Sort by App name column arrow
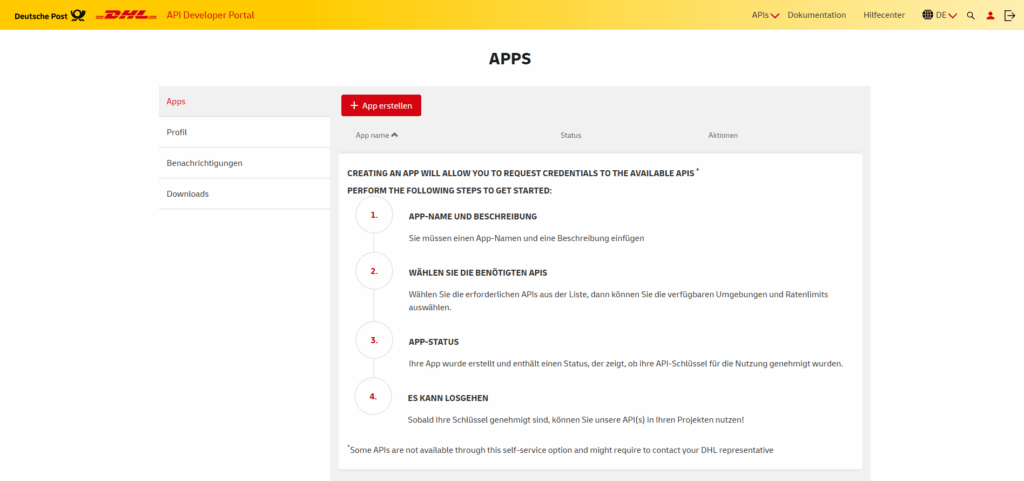The height and width of the screenshot is (481, 1024). point(394,135)
